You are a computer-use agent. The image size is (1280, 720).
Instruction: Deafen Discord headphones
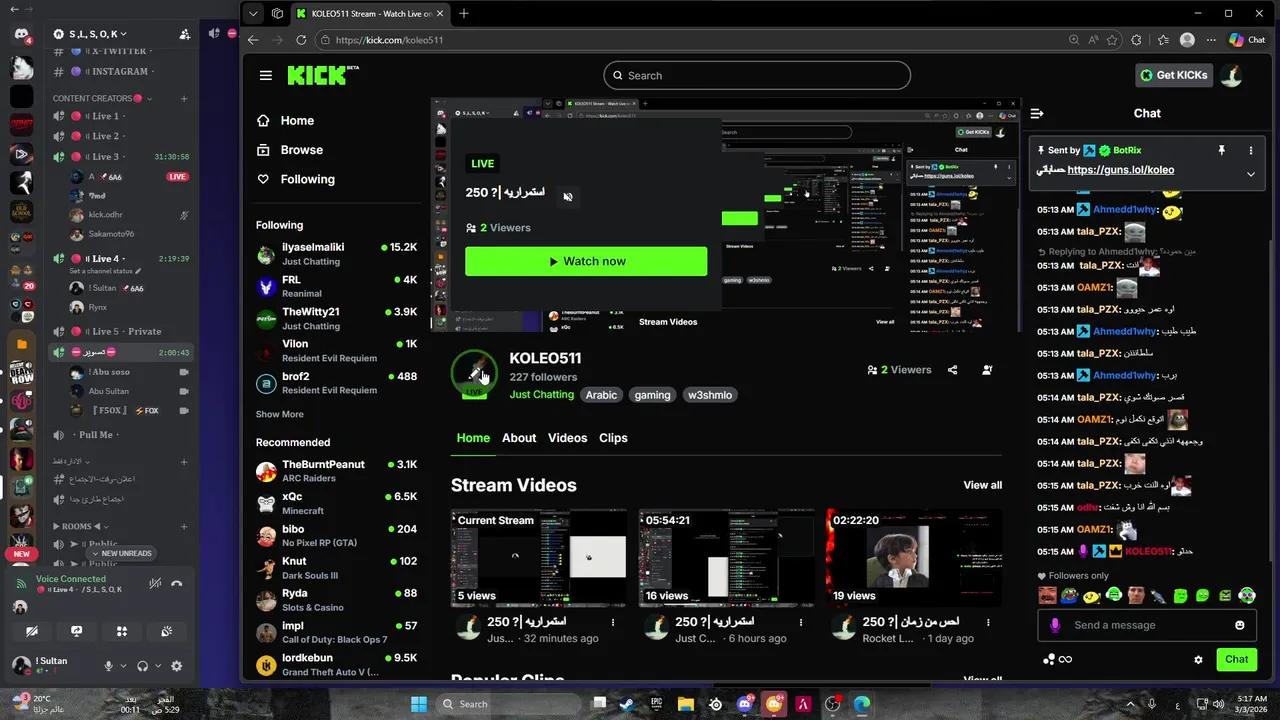143,666
